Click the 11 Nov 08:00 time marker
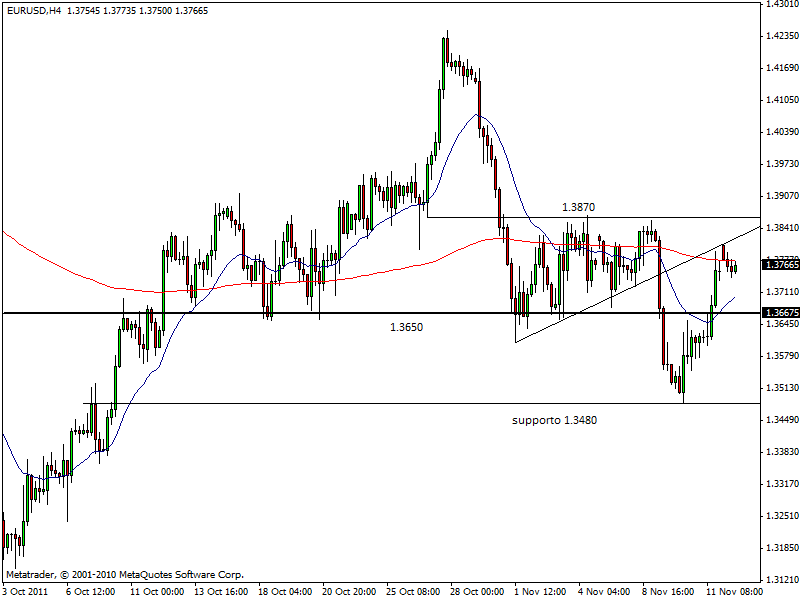 point(737,592)
